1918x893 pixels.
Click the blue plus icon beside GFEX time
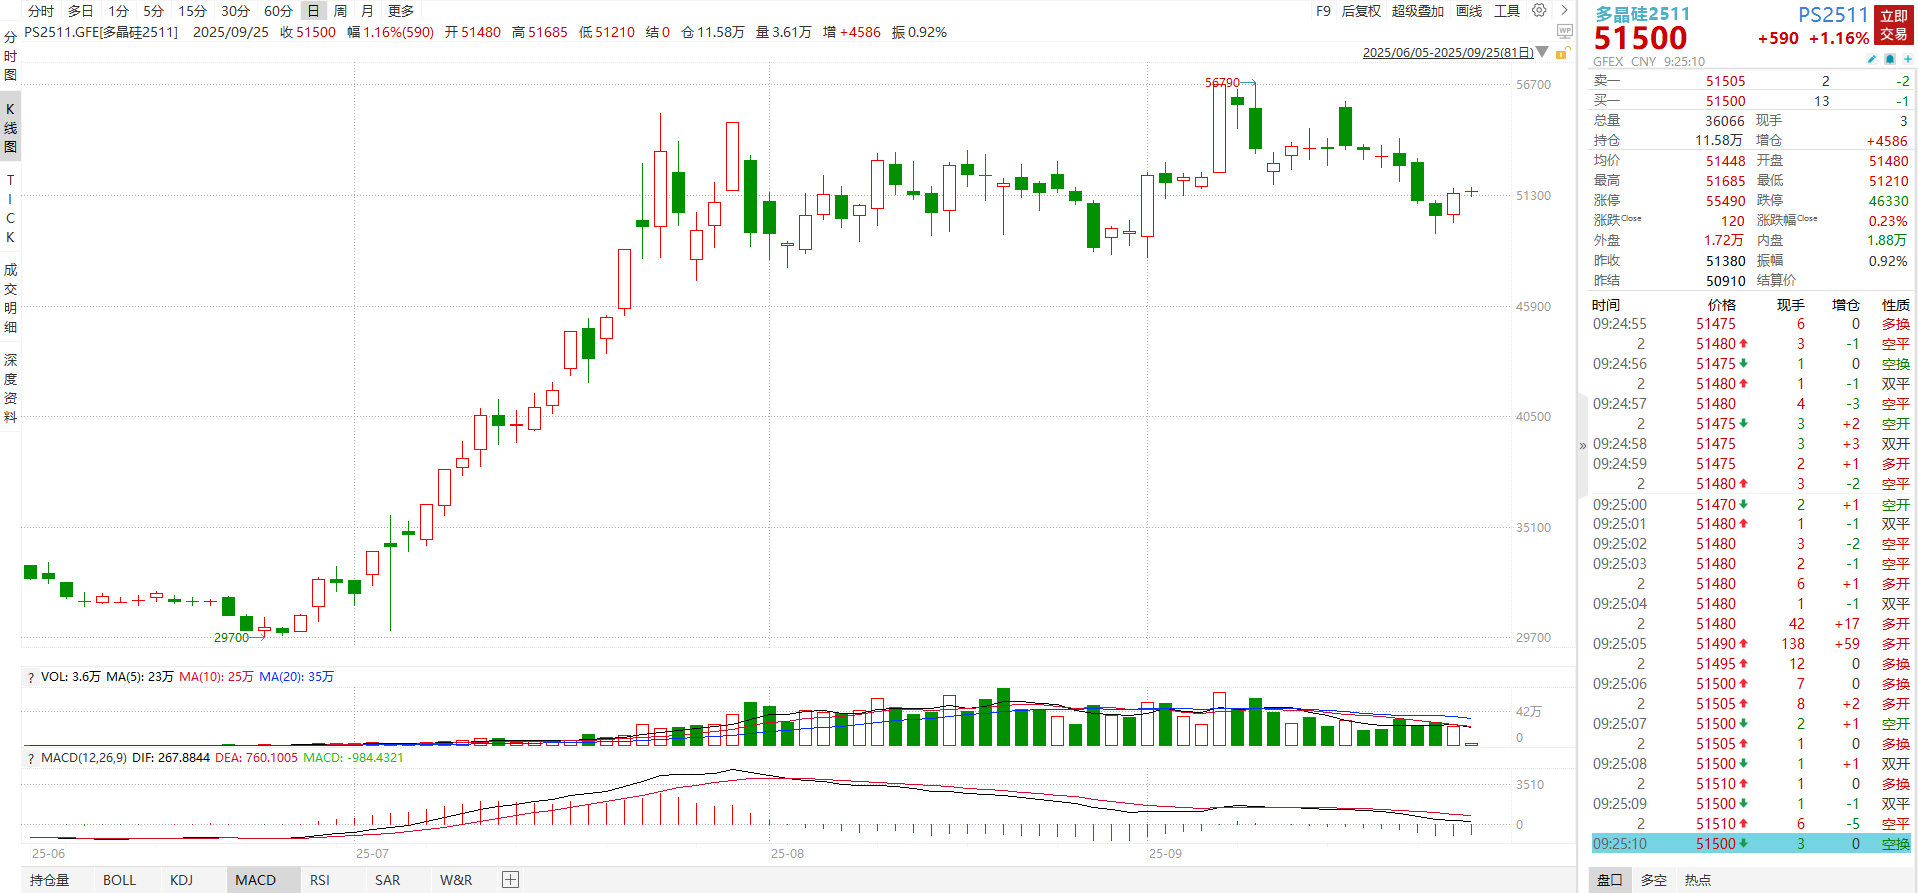coord(1907,60)
